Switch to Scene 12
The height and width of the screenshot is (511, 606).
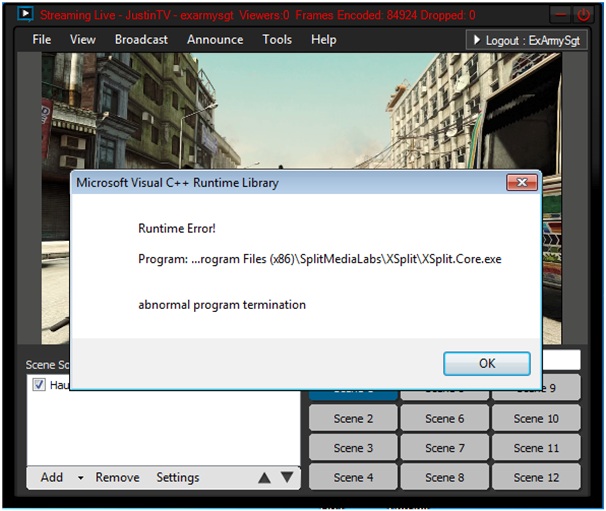tap(536, 477)
